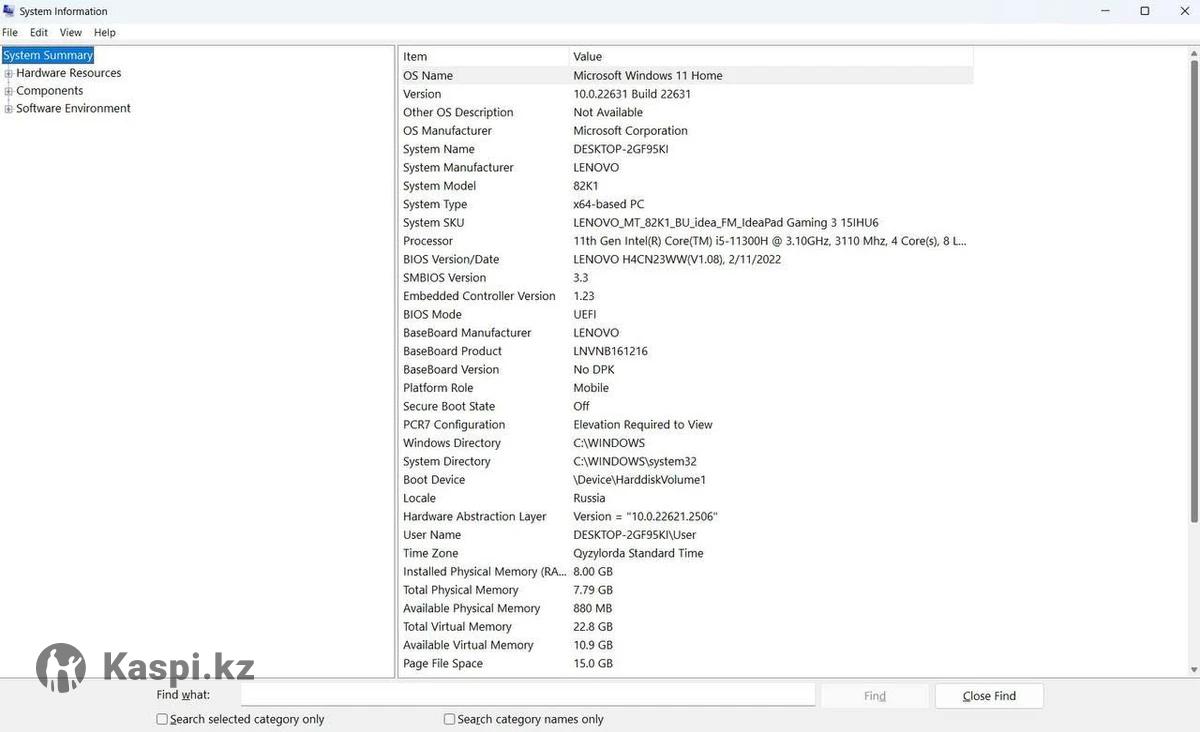The width and height of the screenshot is (1200, 732).
Task: Select the Version row
Action: 686,94
